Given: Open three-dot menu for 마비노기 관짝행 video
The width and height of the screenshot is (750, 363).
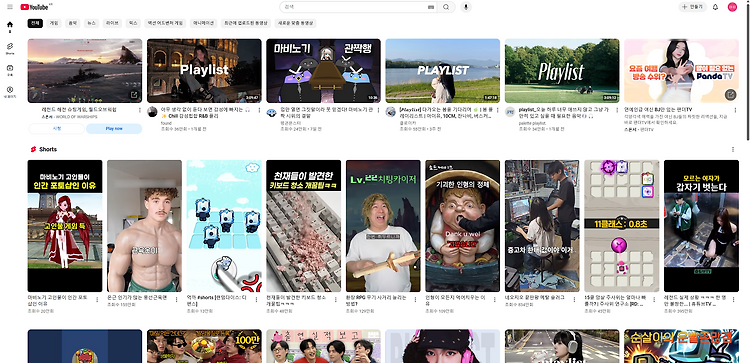Looking at the screenshot, I should click(378, 110).
